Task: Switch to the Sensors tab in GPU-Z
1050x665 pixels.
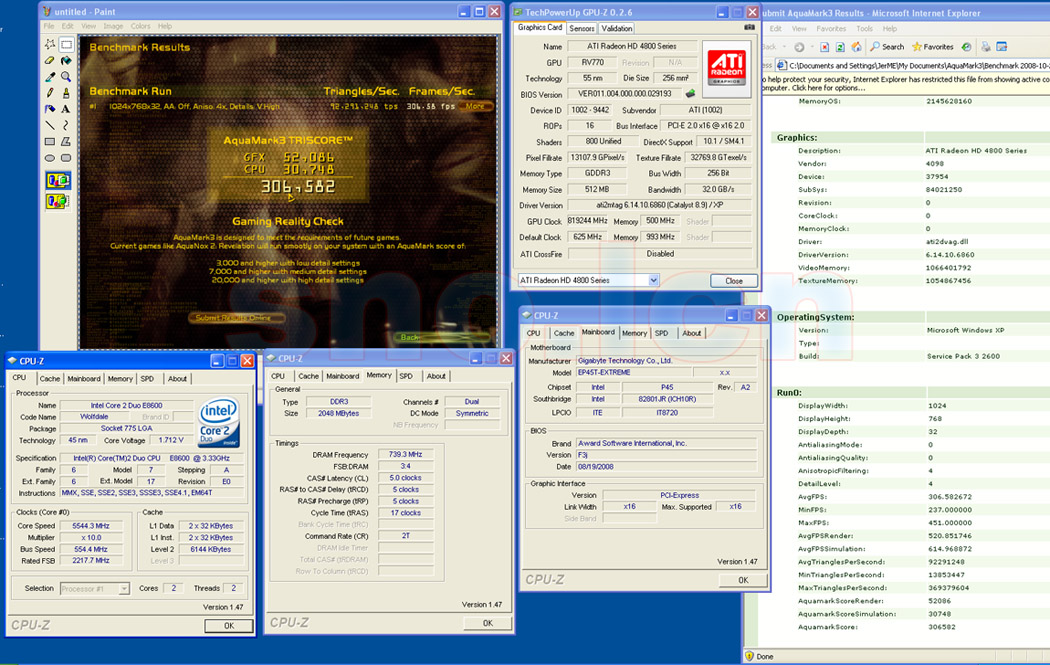Action: [x=581, y=29]
